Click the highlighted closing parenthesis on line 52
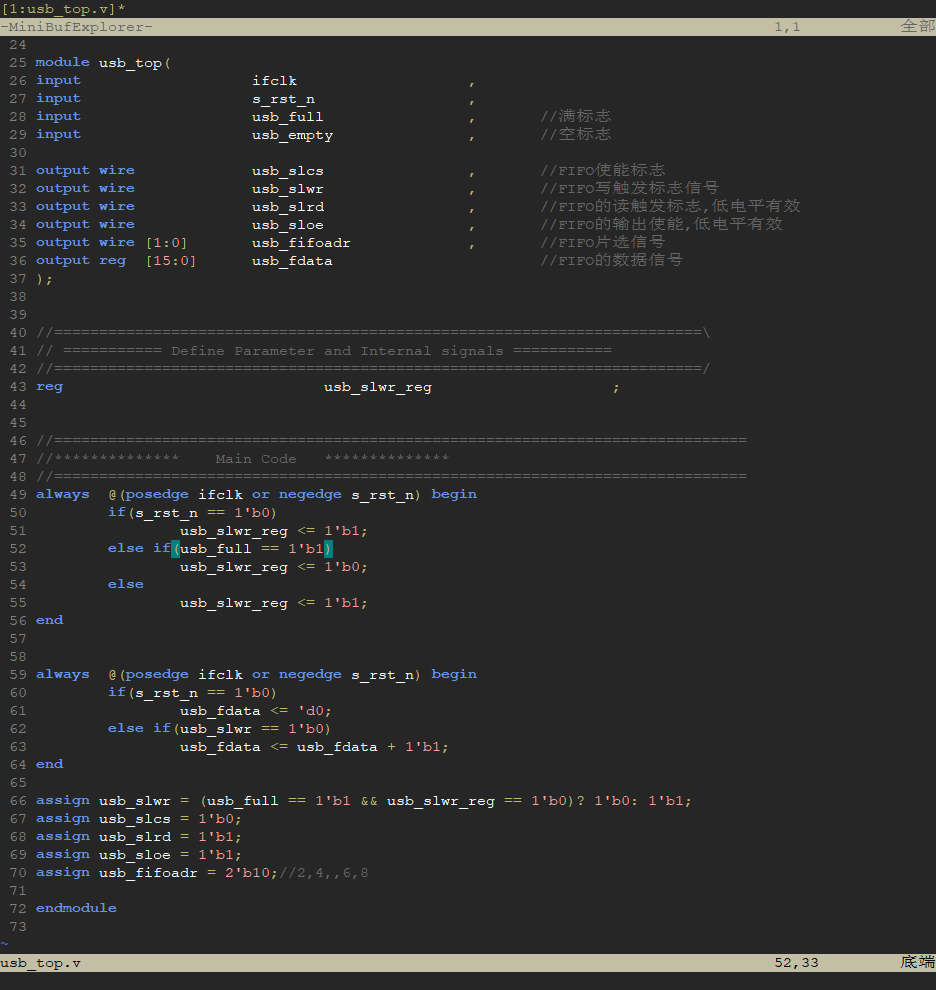 (328, 549)
